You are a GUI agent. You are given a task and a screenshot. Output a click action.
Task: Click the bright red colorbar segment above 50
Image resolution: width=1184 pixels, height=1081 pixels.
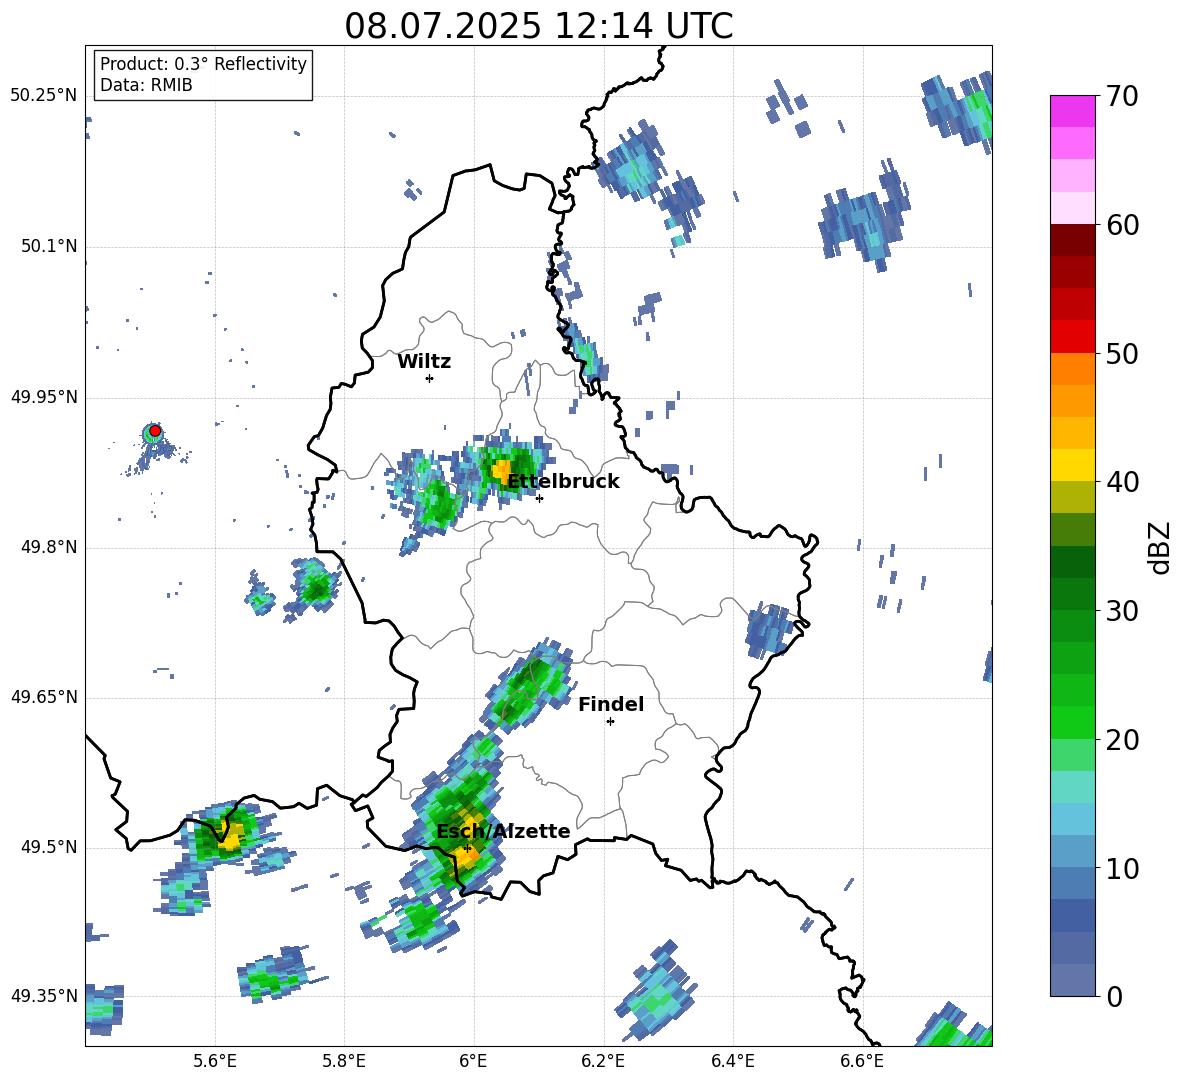click(x=1072, y=337)
